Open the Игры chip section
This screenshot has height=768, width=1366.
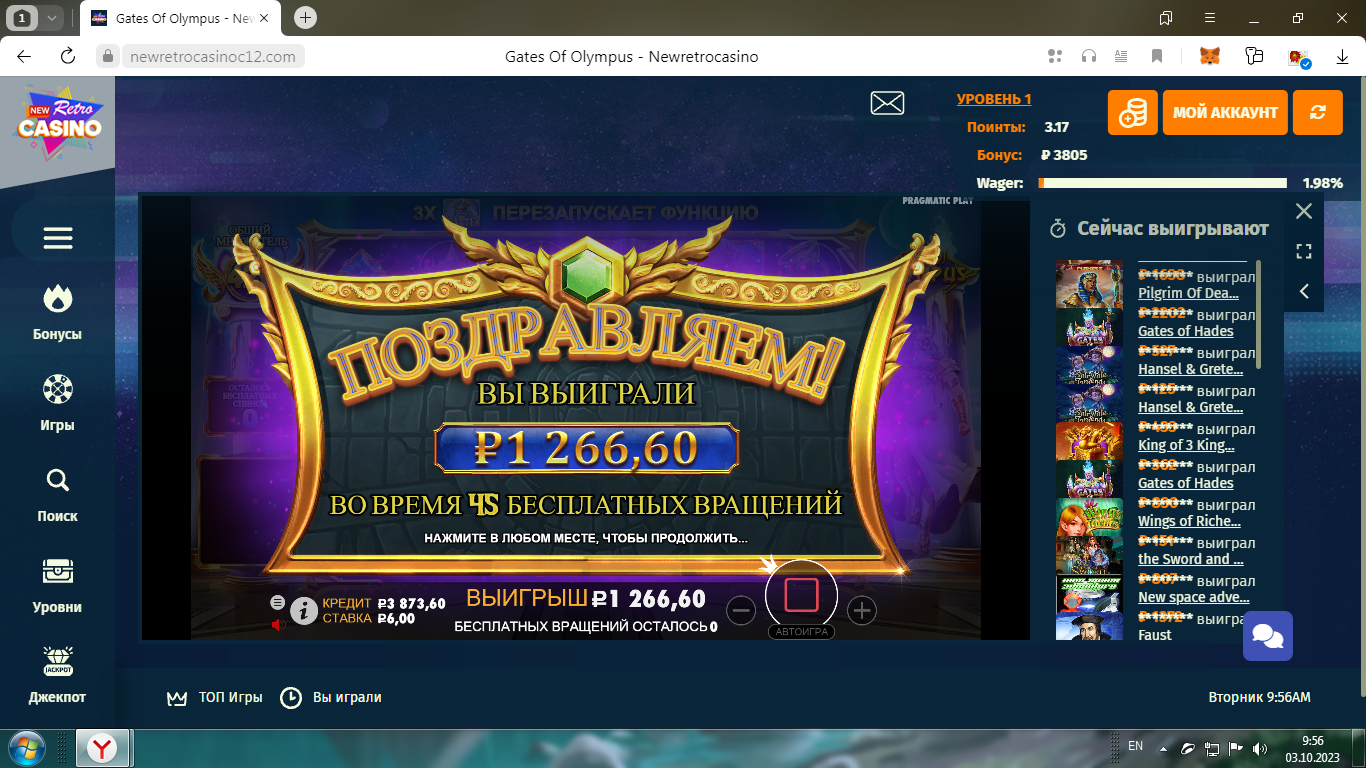(x=57, y=403)
